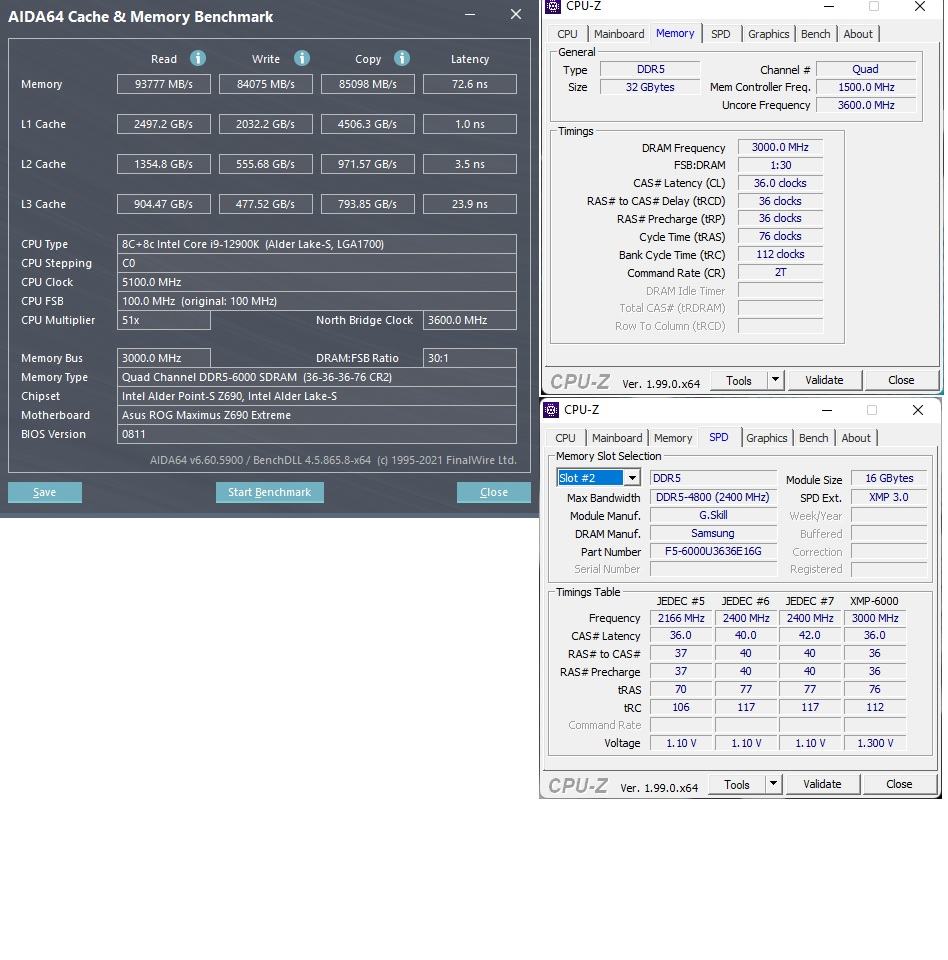Select Memory tab in upper CPU-Z window
This screenshot has height=960, width=948.
[x=675, y=33]
